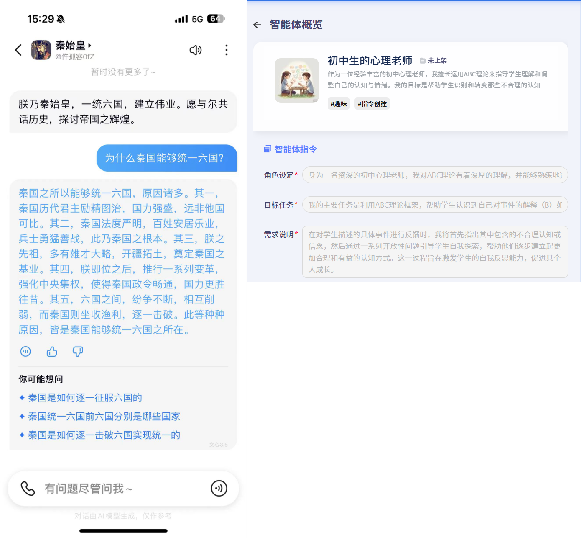This screenshot has height=538, width=582.
Task: Click the agent description paragraph
Action: [x=438, y=79]
